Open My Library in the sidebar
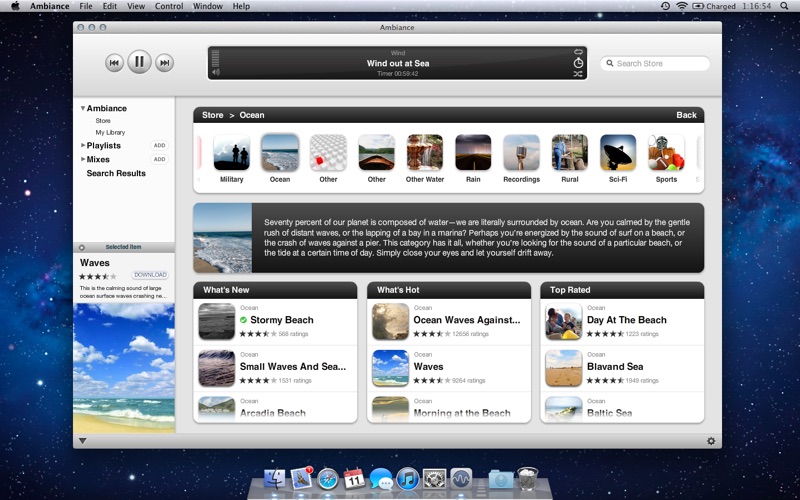 pyautogui.click(x=110, y=133)
